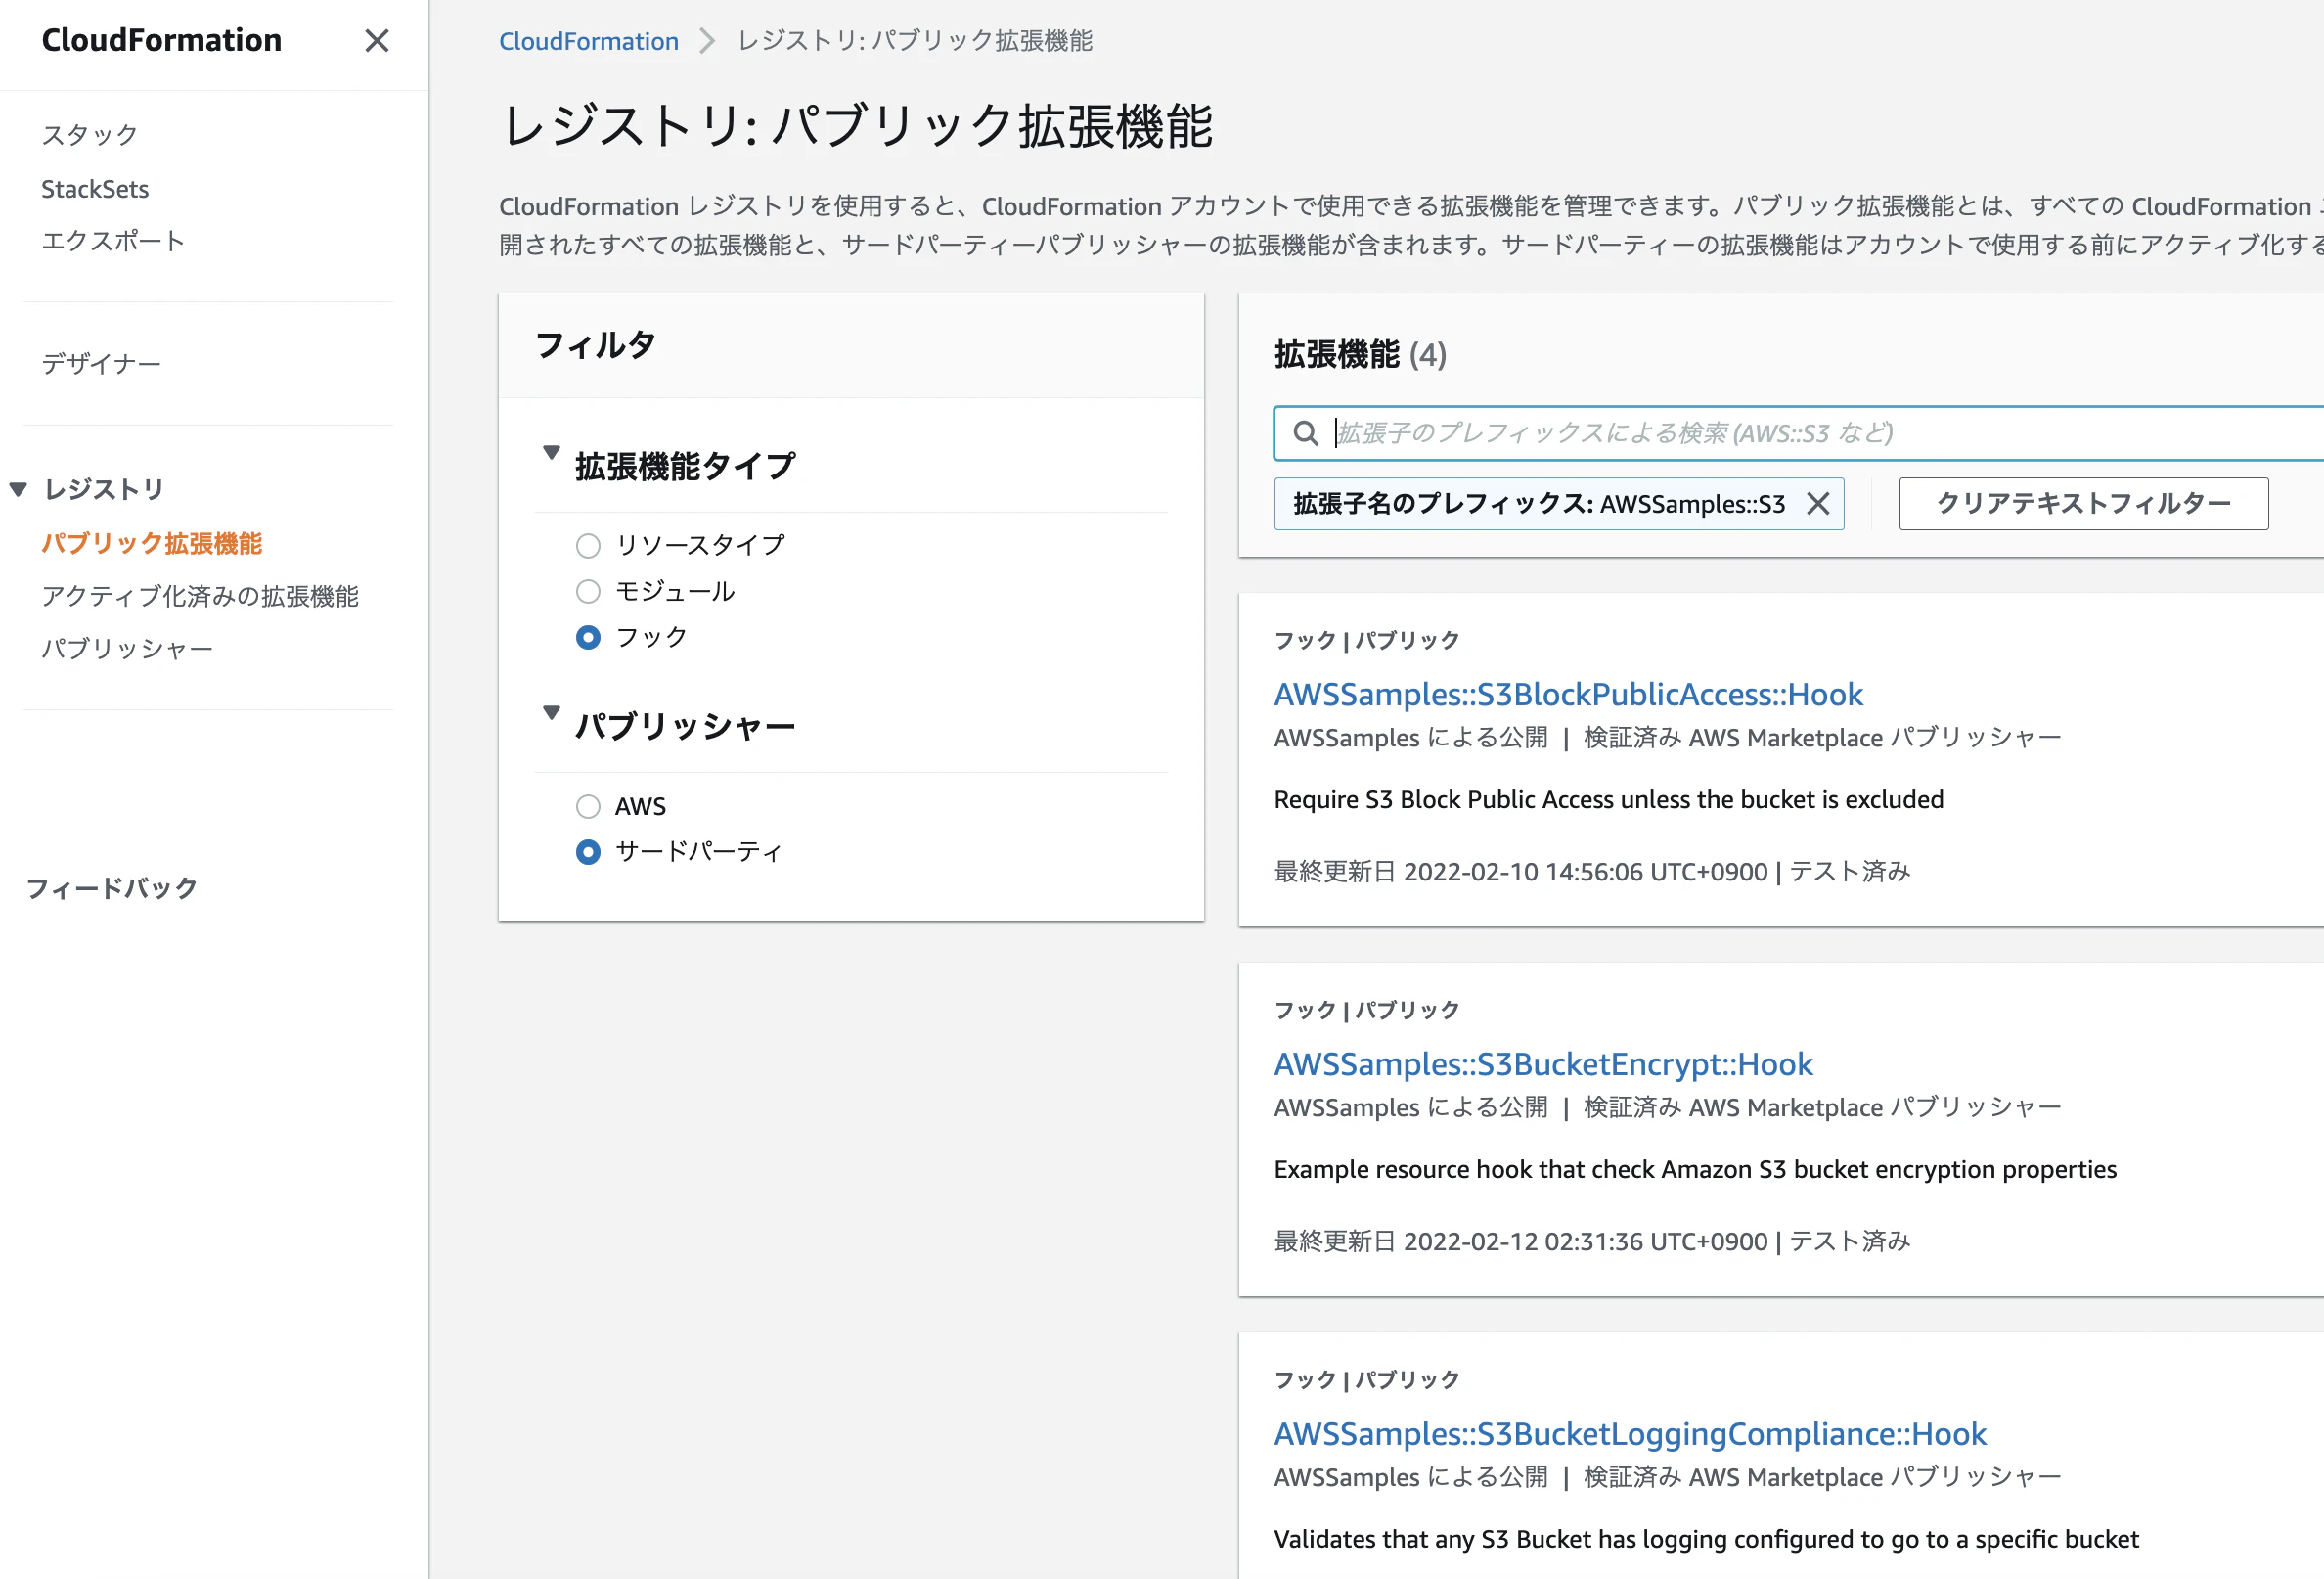This screenshot has width=2324, height=1579.
Task: Collapse the 拡張機能タイプ filter section
Action: tap(551, 453)
